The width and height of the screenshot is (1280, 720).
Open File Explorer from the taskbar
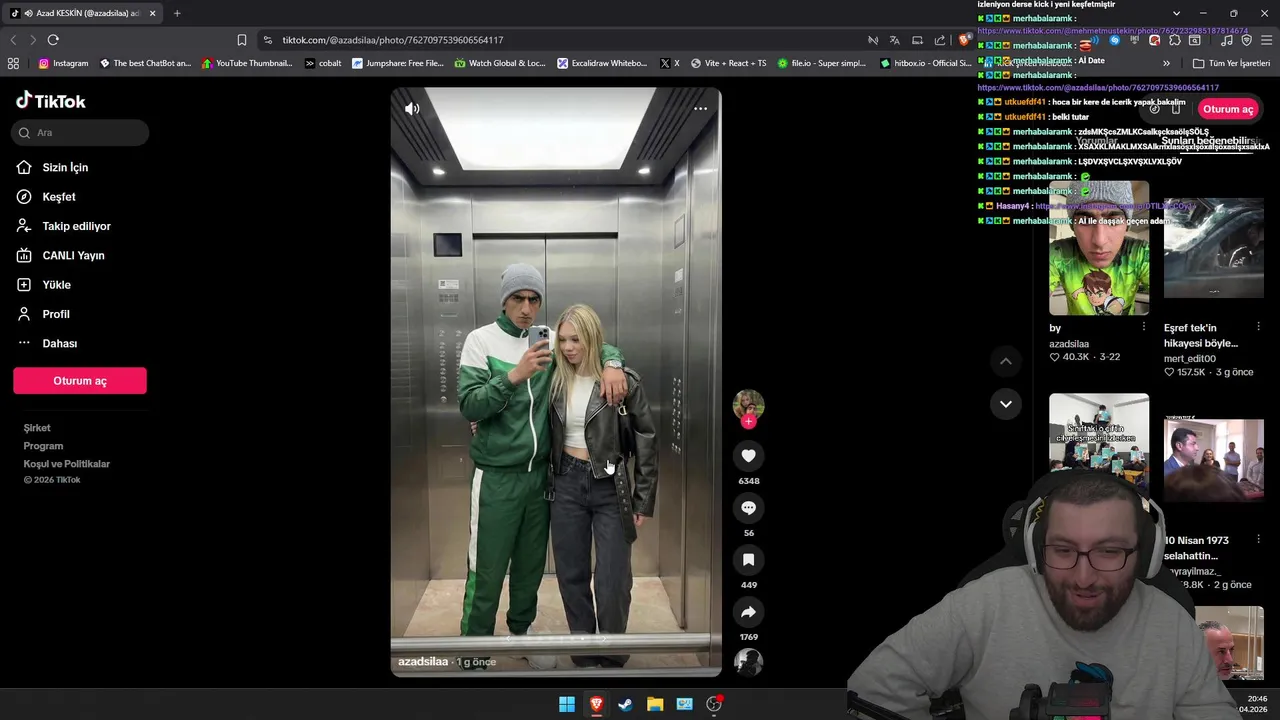coord(655,704)
